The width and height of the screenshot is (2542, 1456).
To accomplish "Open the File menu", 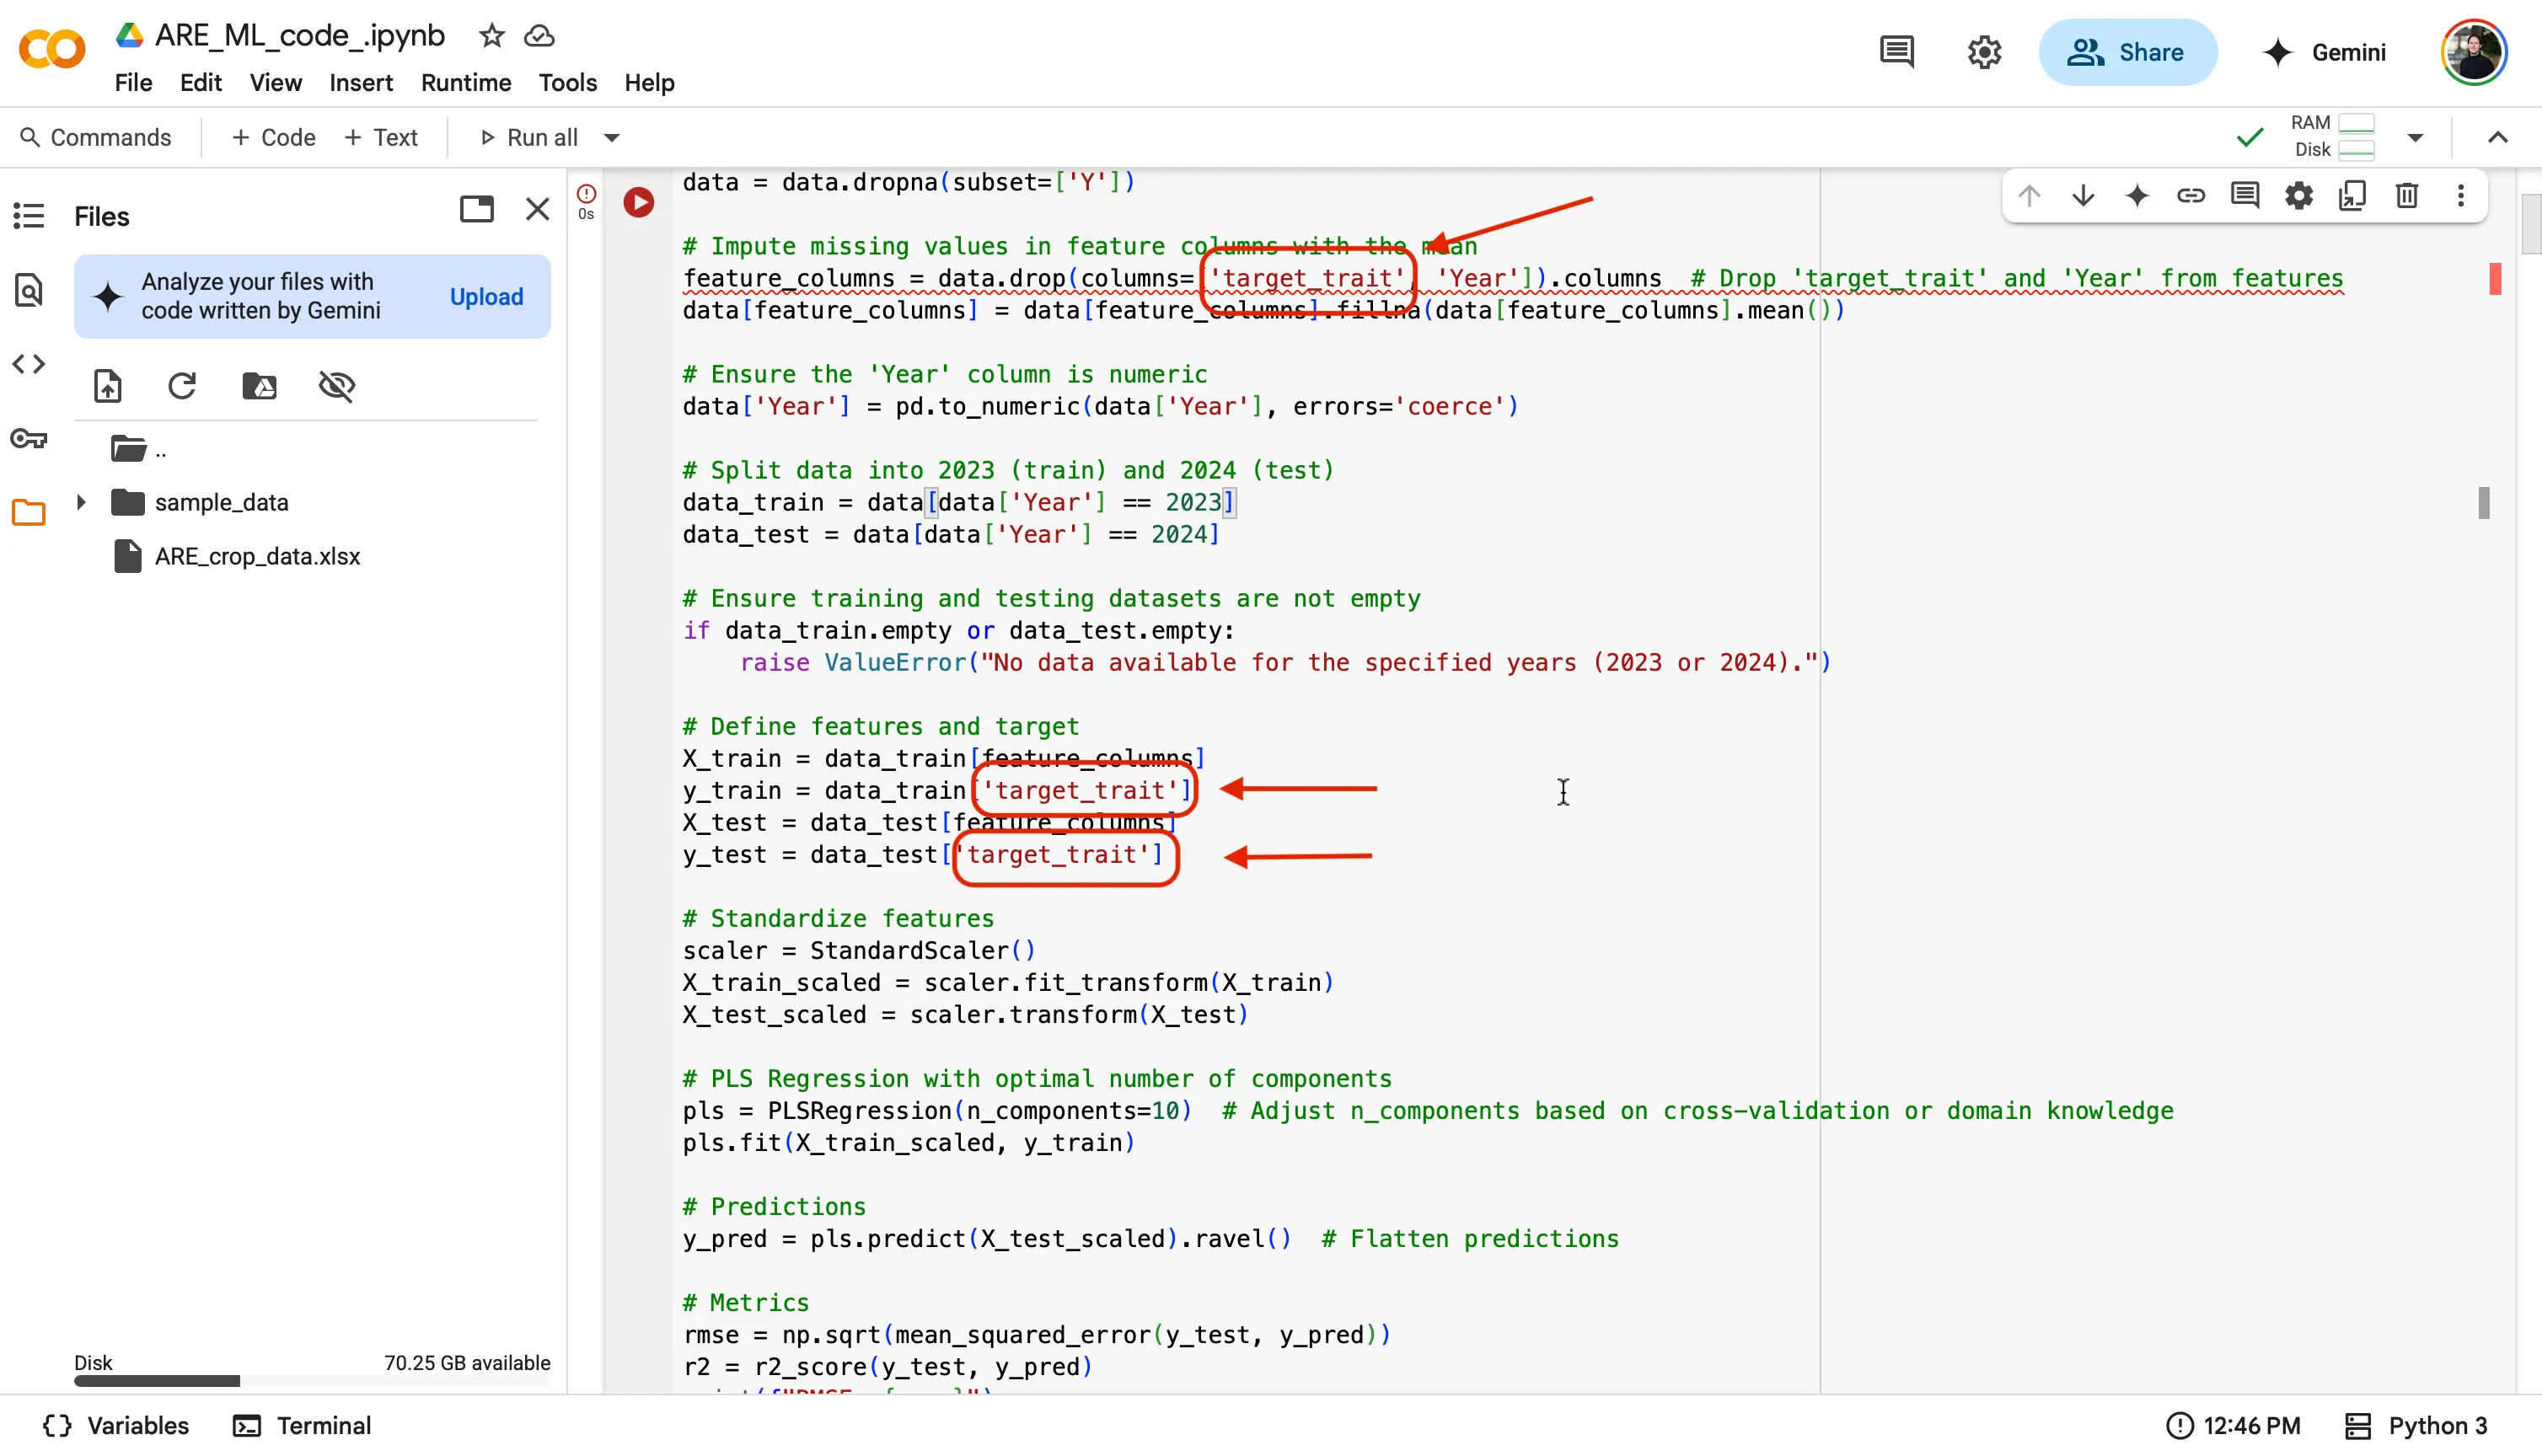I will [133, 83].
